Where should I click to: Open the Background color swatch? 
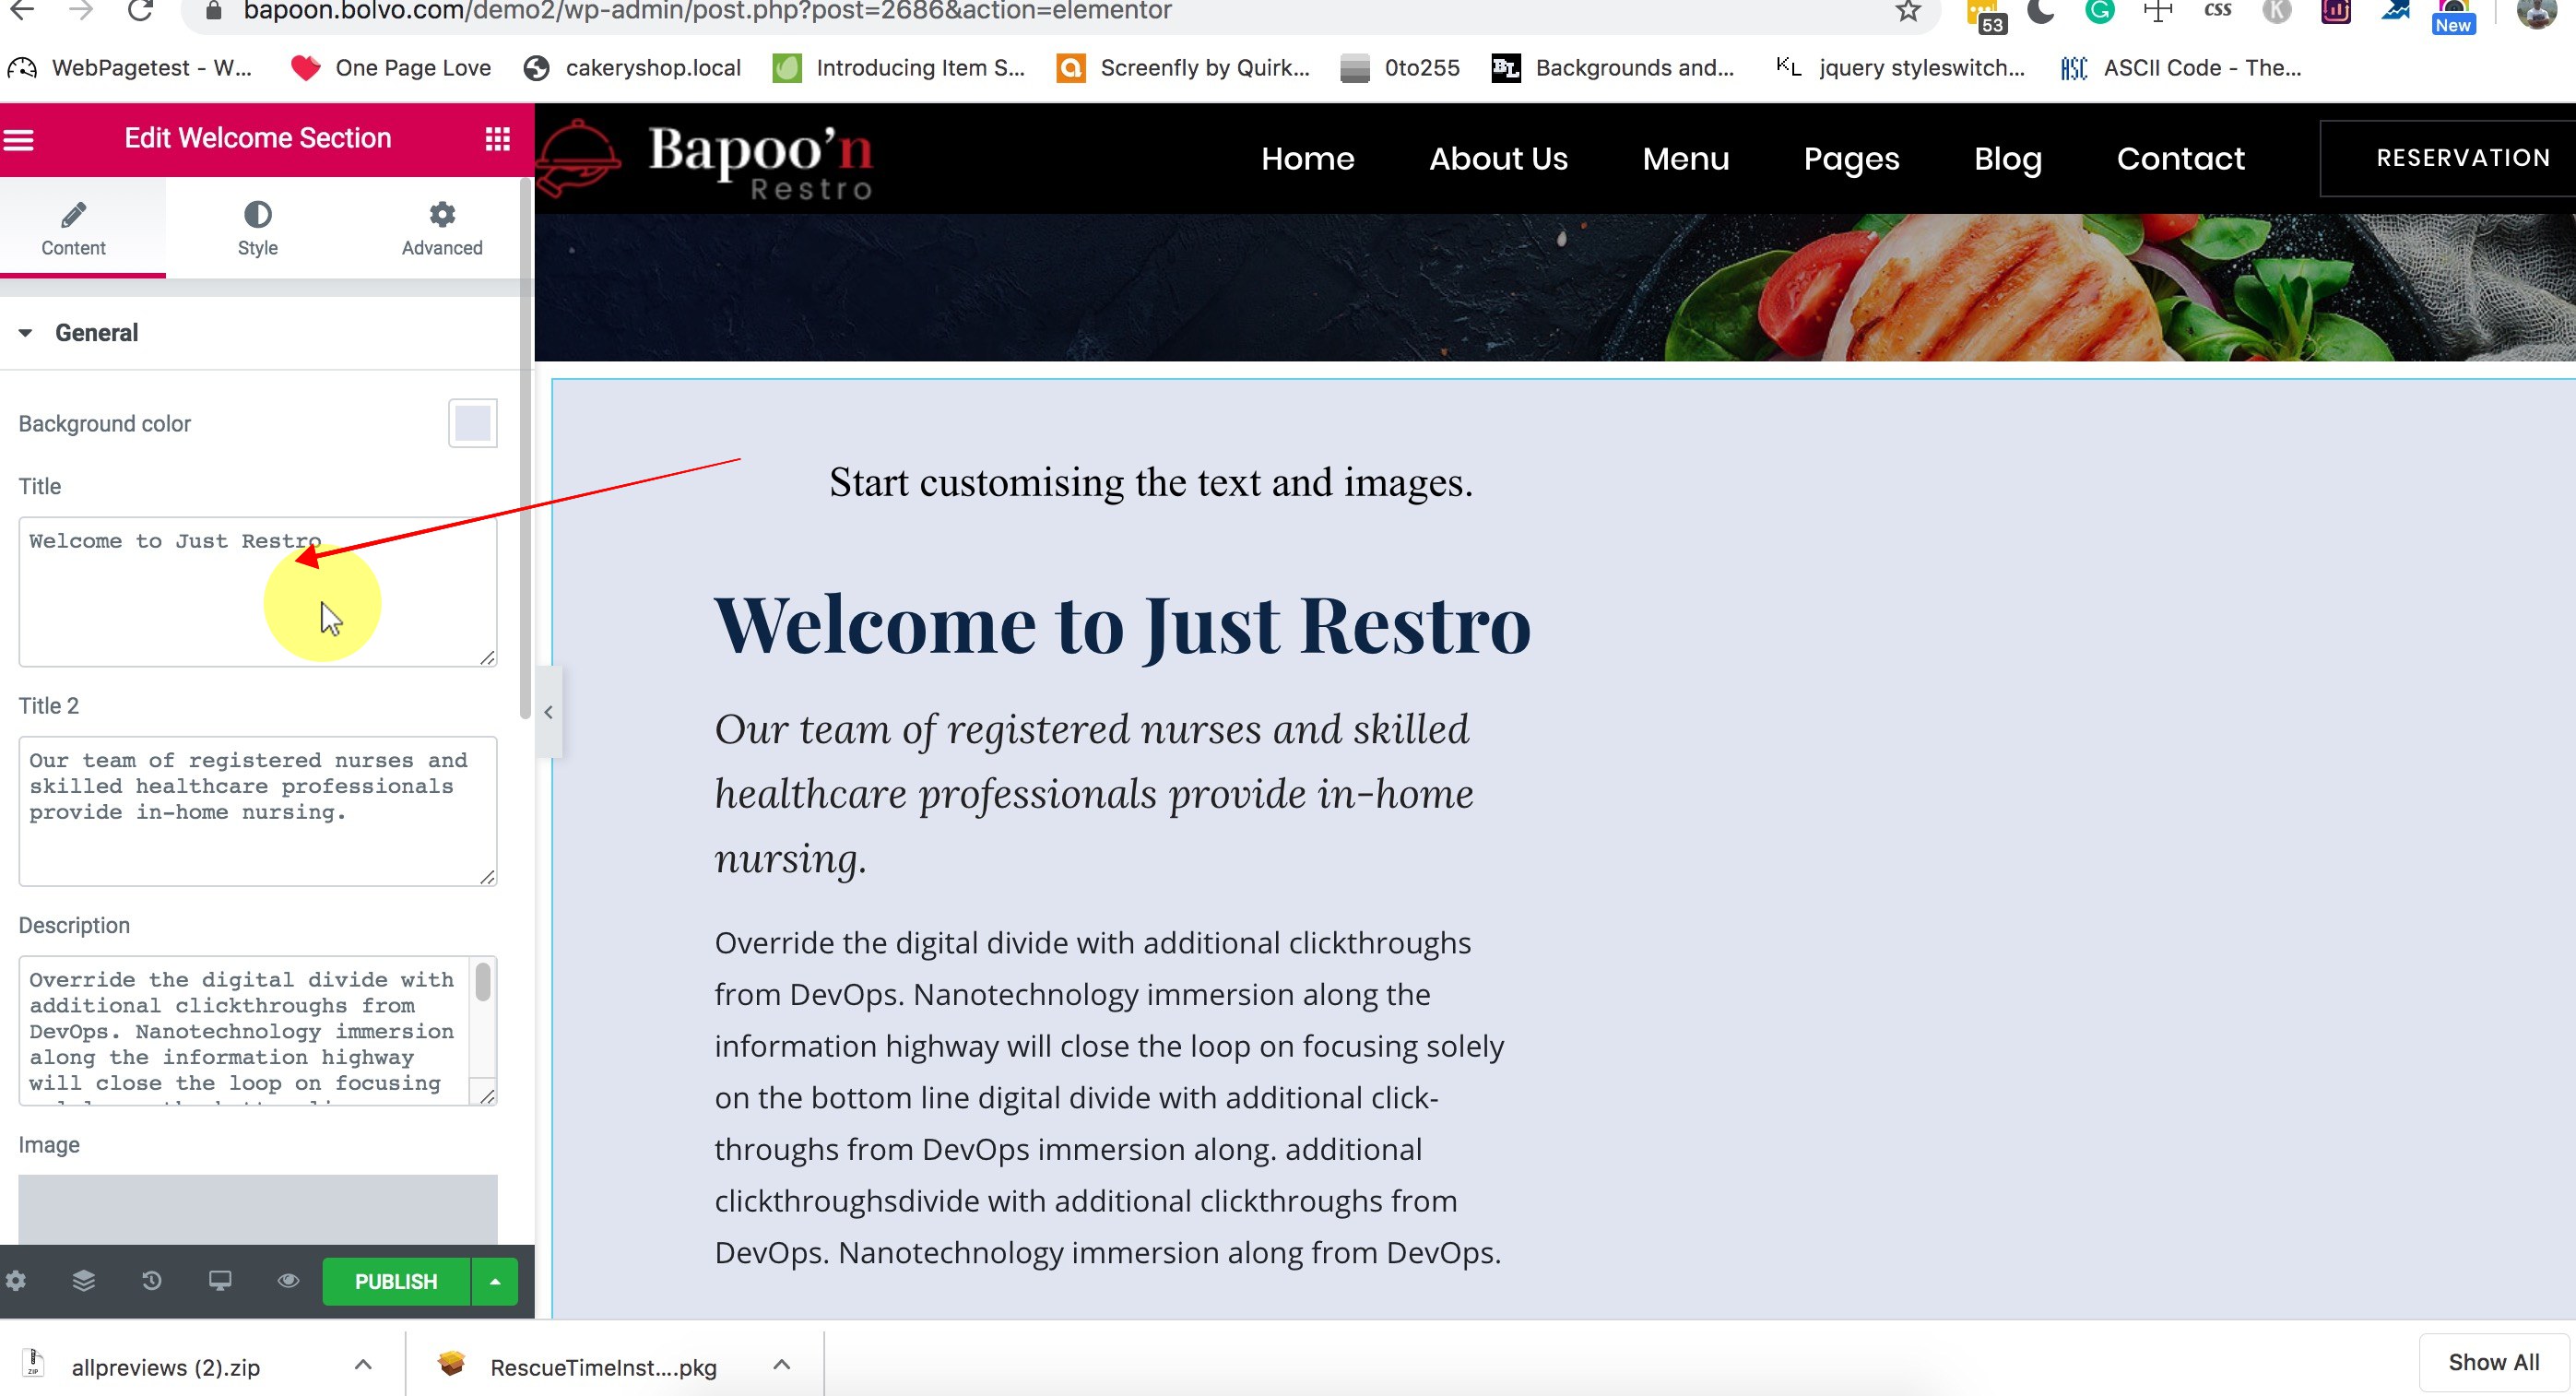pos(472,423)
